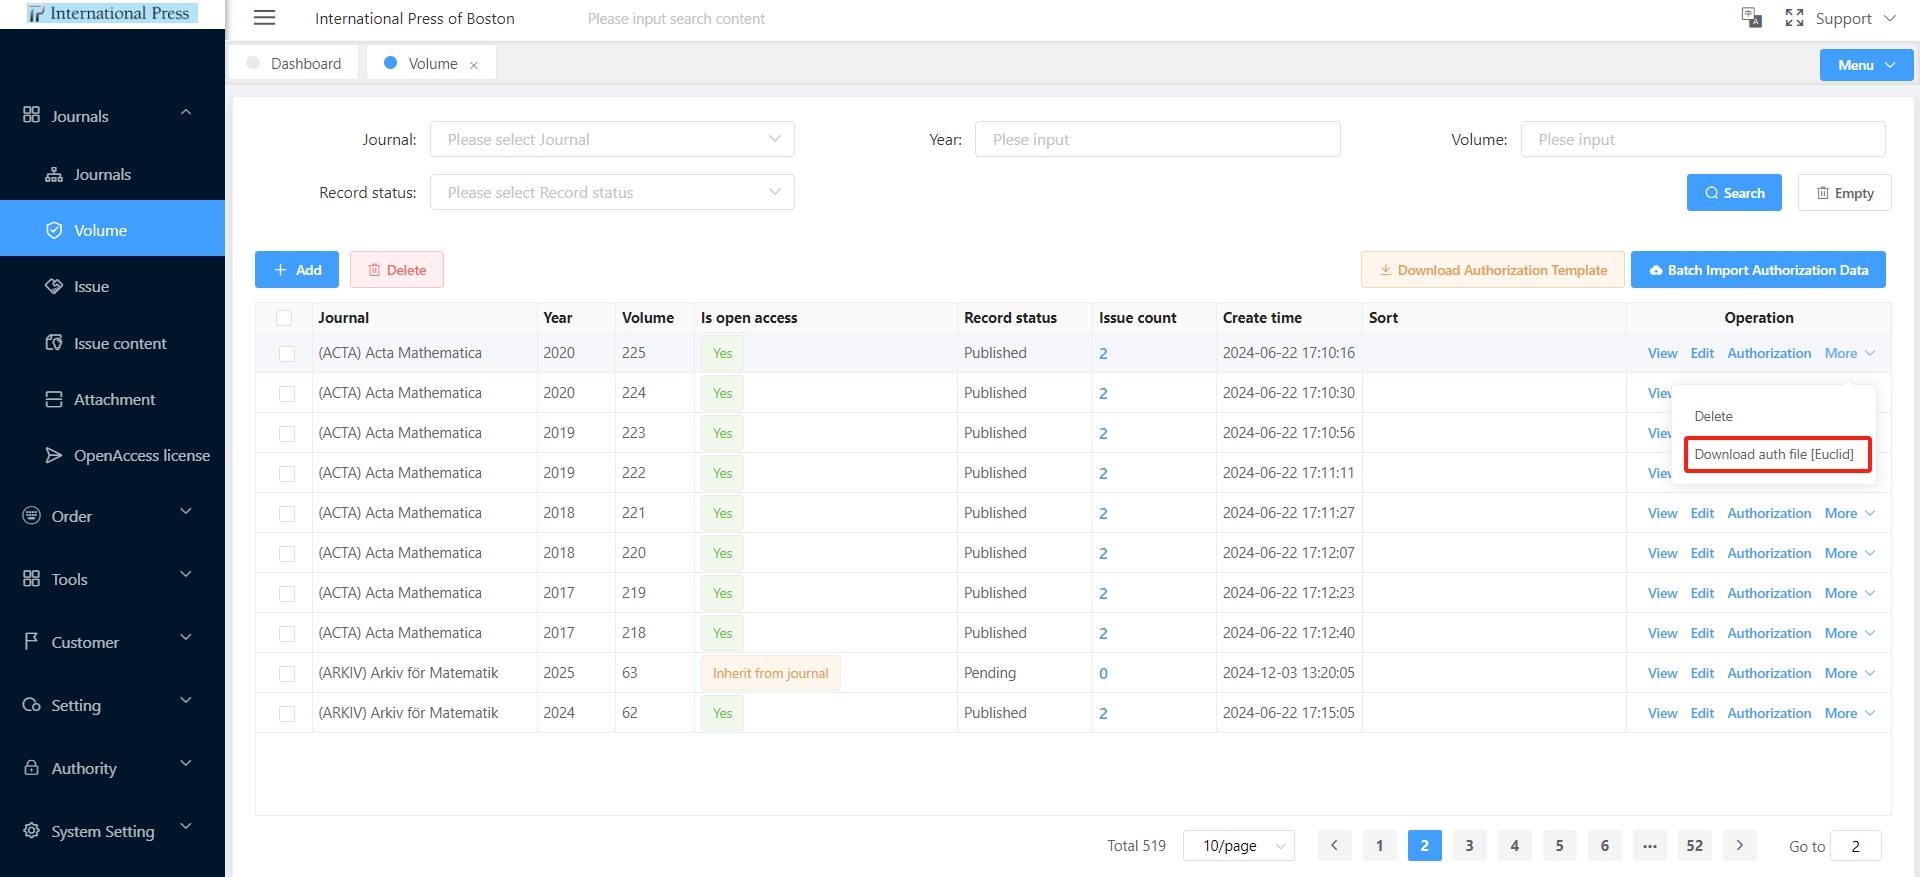This screenshot has height=877, width=1920.
Task: Open issue count 0 for volume 63
Action: (1103, 674)
